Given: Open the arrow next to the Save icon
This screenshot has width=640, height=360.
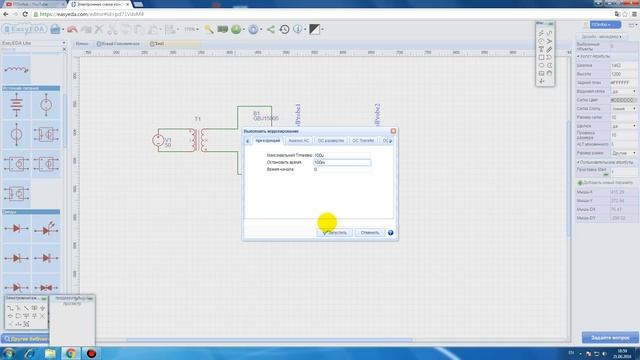Looking at the screenshot, I should click(63, 29).
